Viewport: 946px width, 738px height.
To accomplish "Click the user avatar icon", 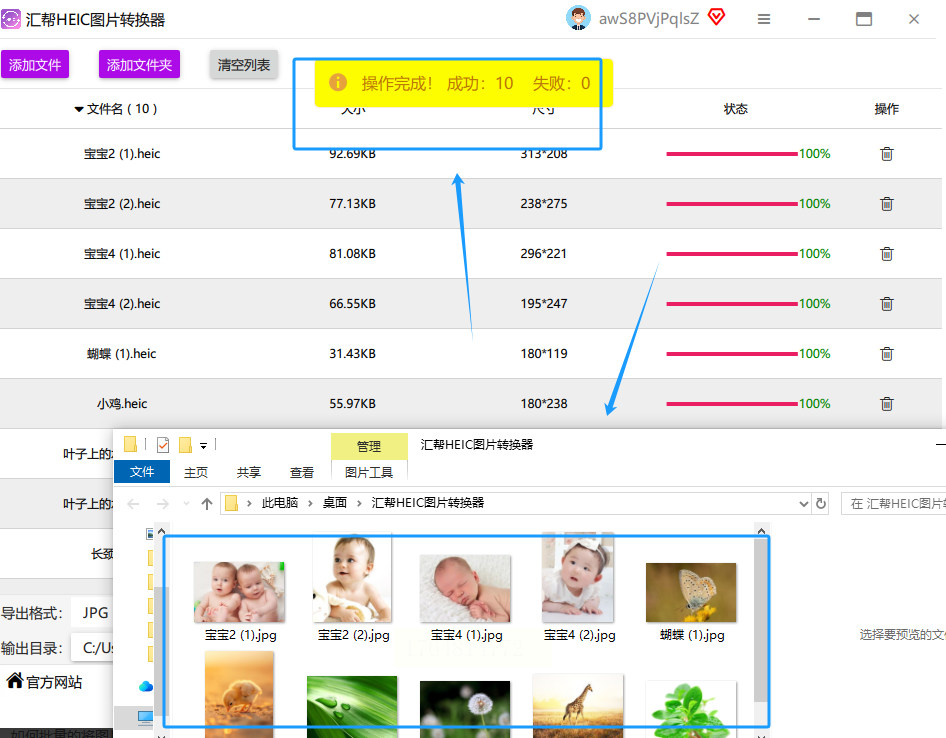I will point(578,18).
